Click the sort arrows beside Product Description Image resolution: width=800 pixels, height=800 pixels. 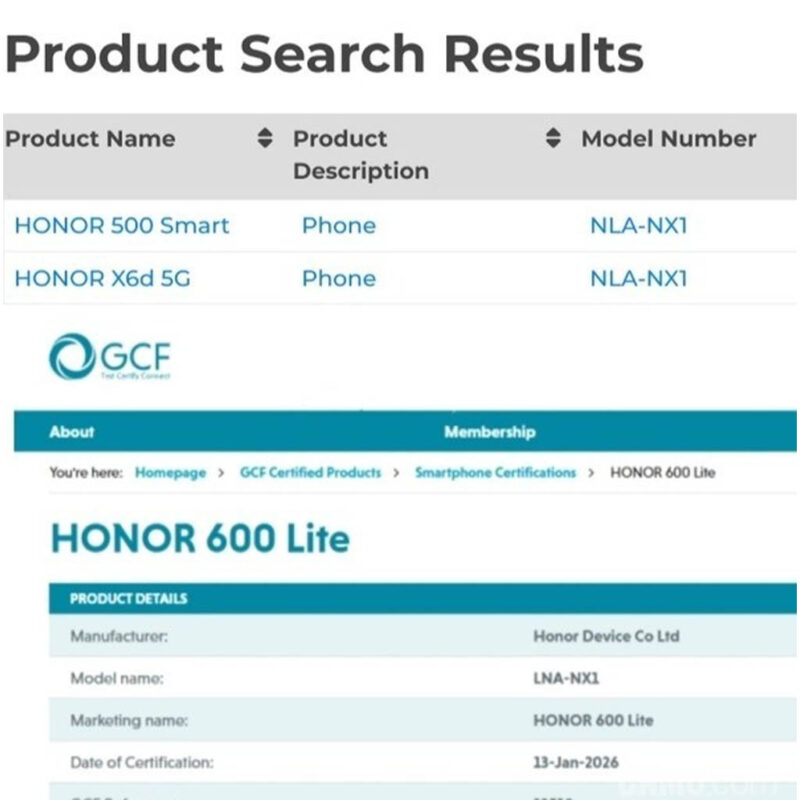(x=552, y=139)
